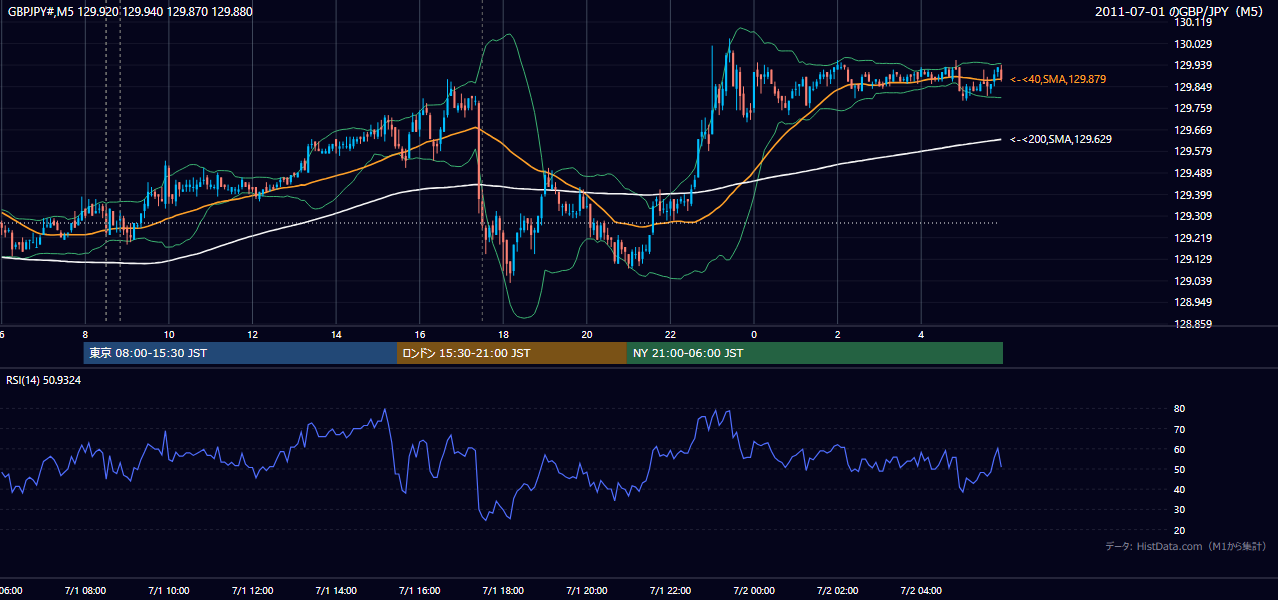Click the 7/1 14:00 time axis label

coord(336,591)
